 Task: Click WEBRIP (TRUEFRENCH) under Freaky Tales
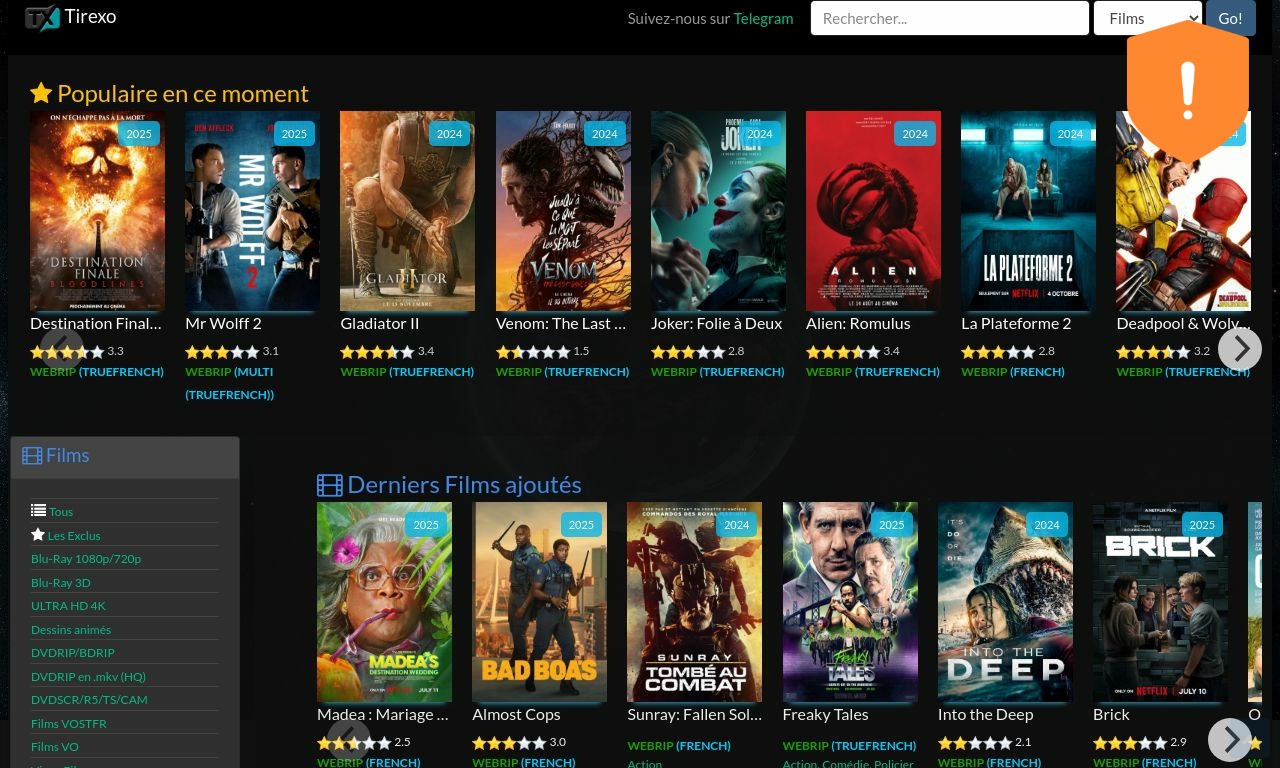(x=849, y=745)
